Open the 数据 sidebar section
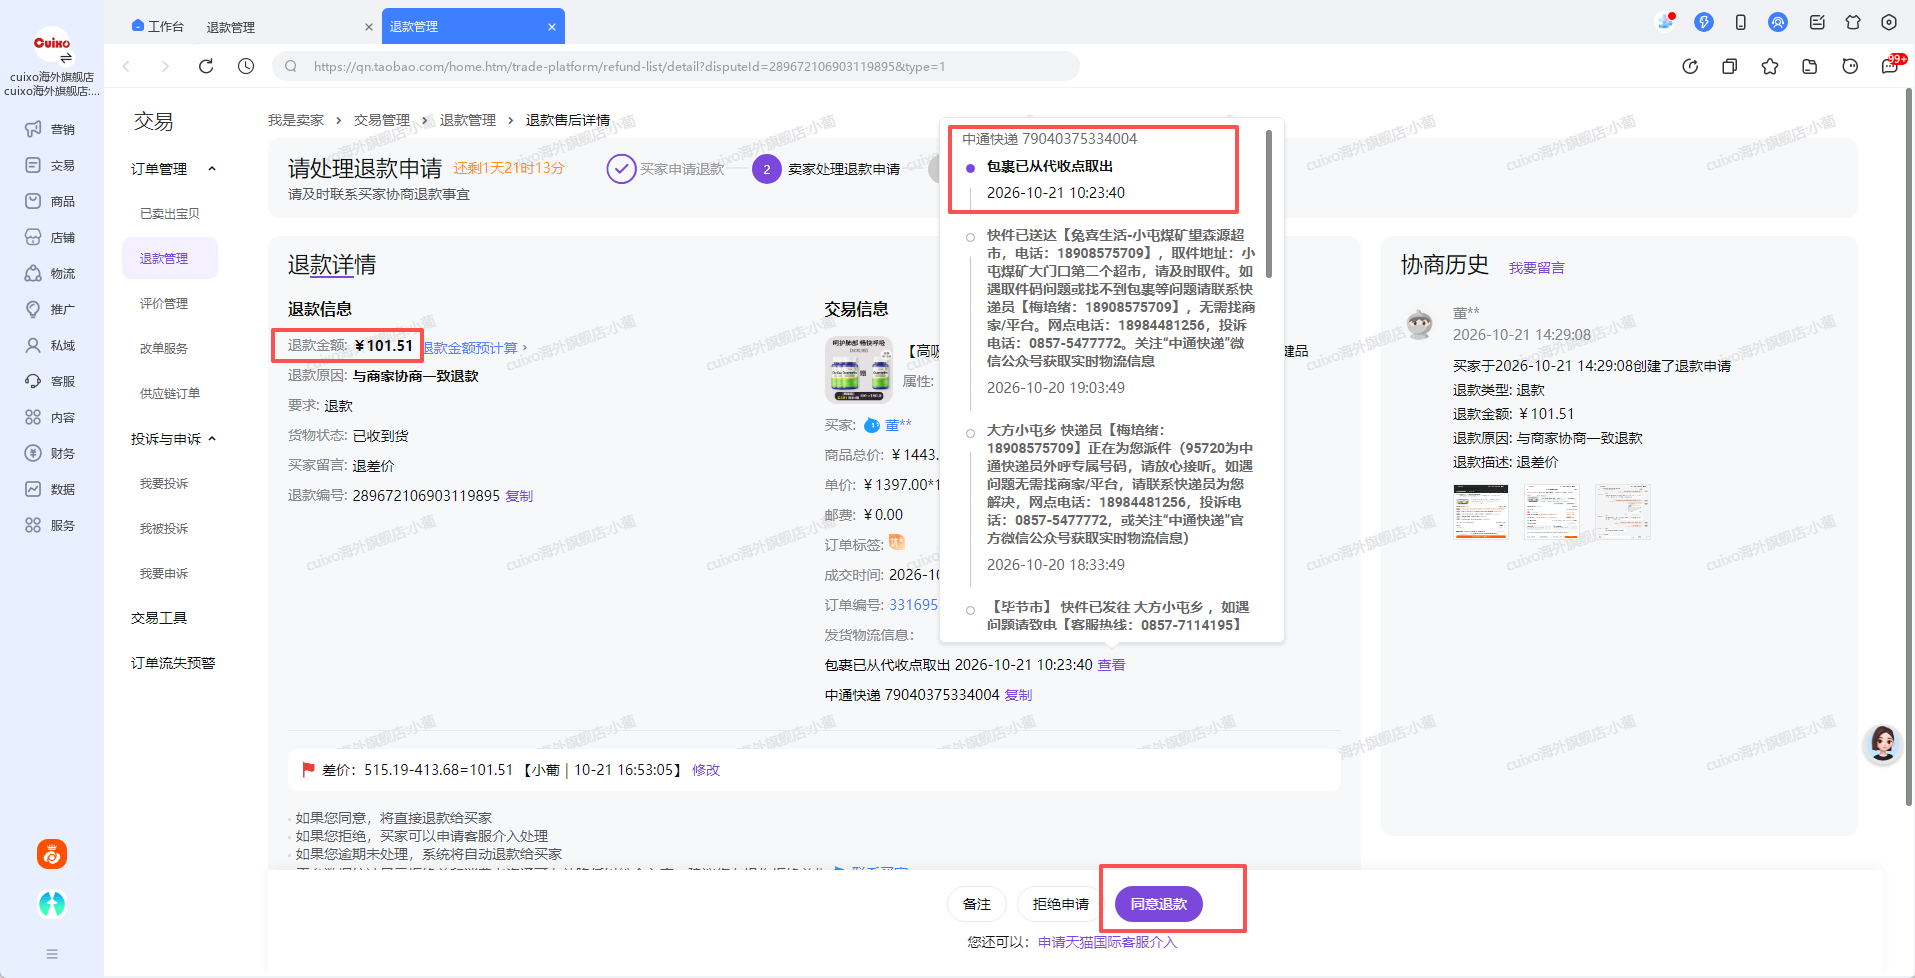The width and height of the screenshot is (1915, 978). pos(50,489)
